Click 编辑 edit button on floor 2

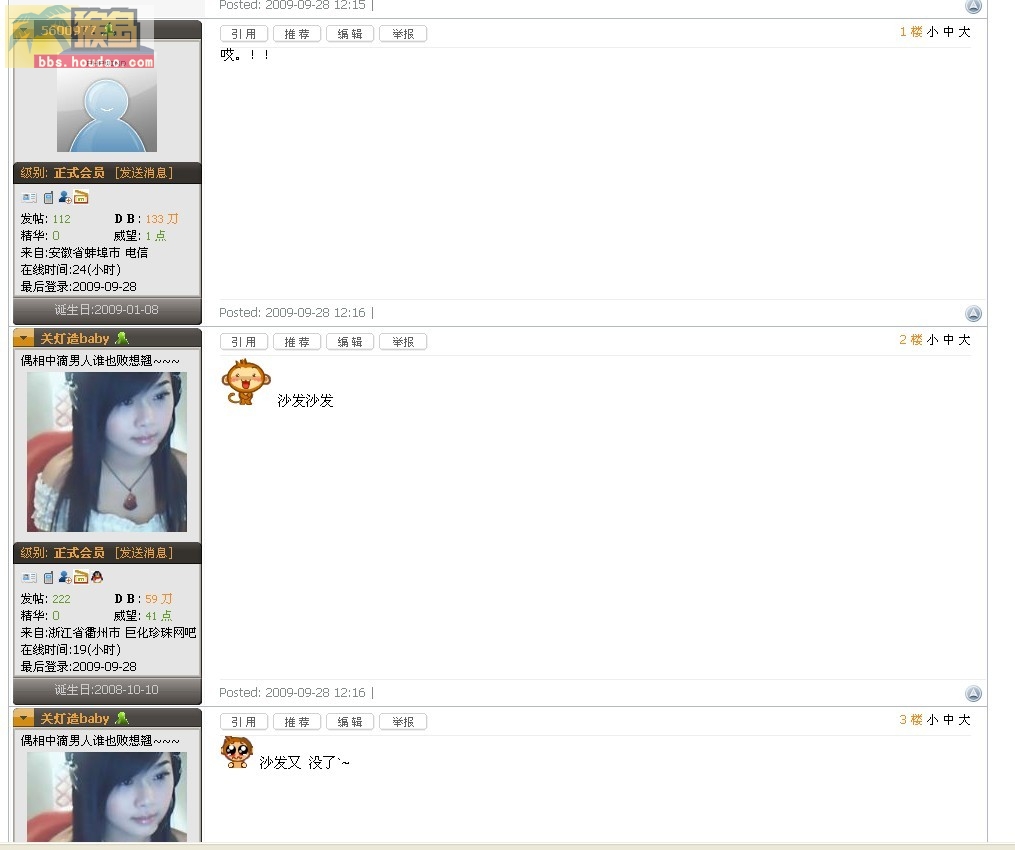coord(350,342)
